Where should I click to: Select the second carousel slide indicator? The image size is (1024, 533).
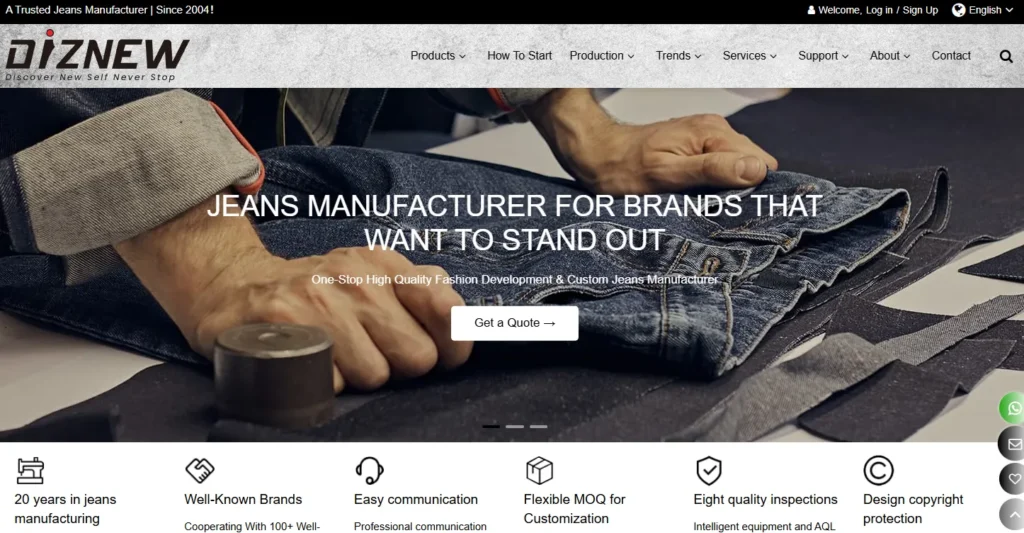click(x=515, y=427)
